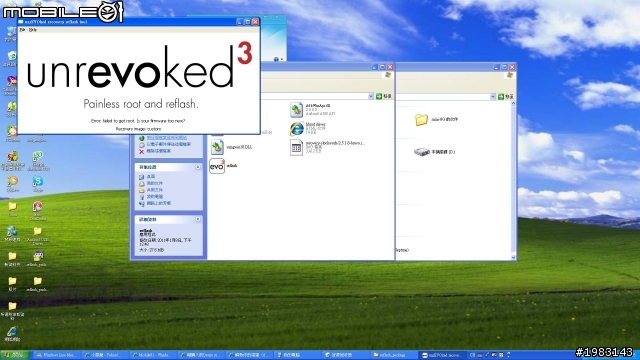Click My Network Places link in sidebar
This screenshot has height=360, width=640.
coord(159,203)
